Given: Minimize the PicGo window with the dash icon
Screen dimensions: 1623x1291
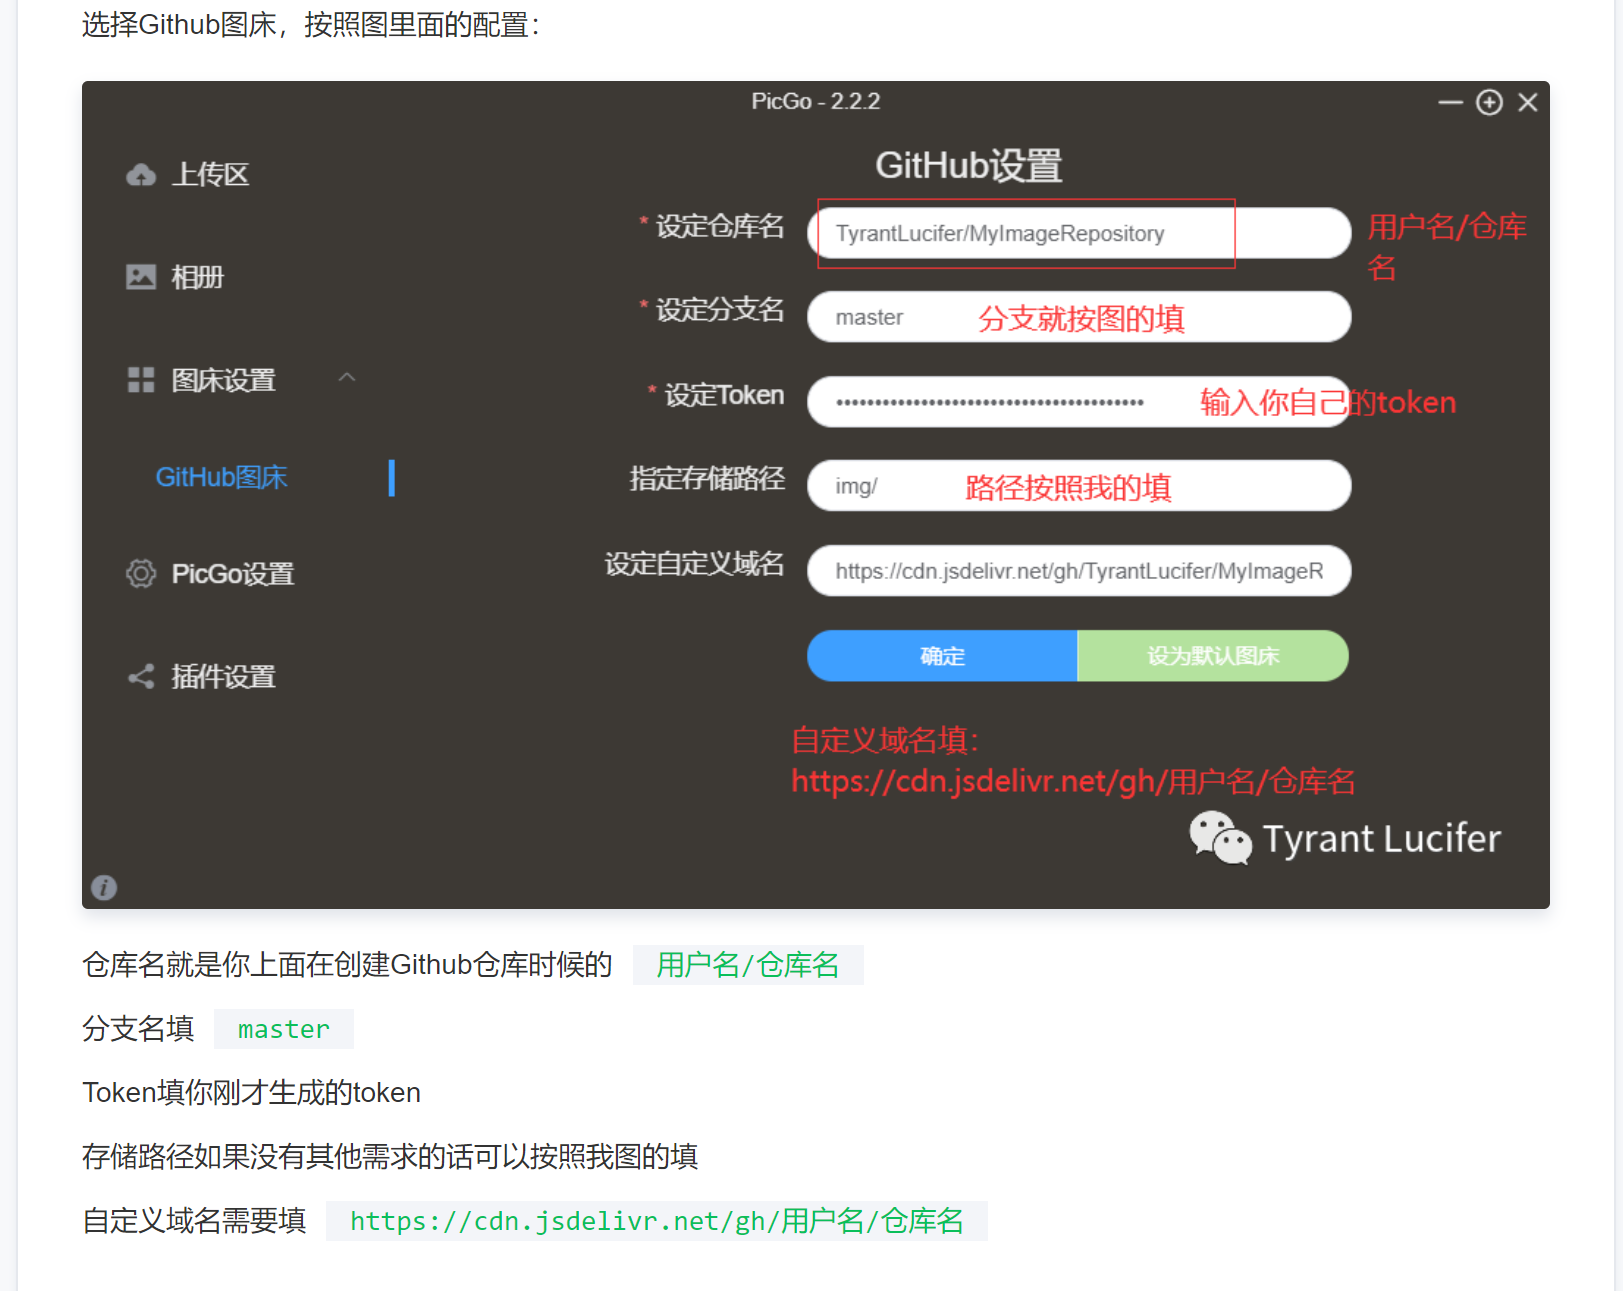Looking at the screenshot, I should [1450, 102].
